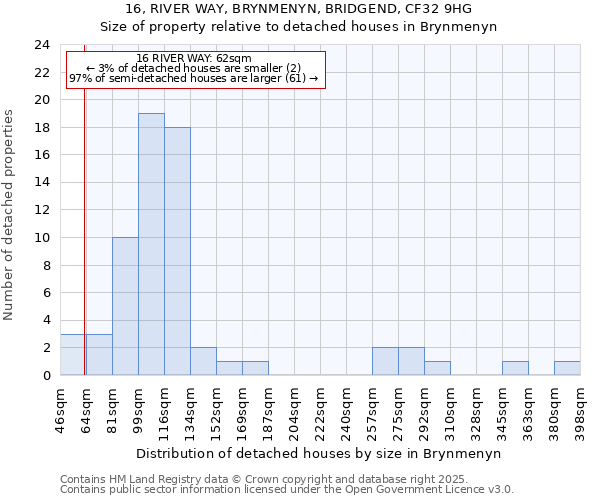Viewport: 600px width, 500px height.
Task: Click the x-axis tick label '46sqm'
Action: (60, 411)
